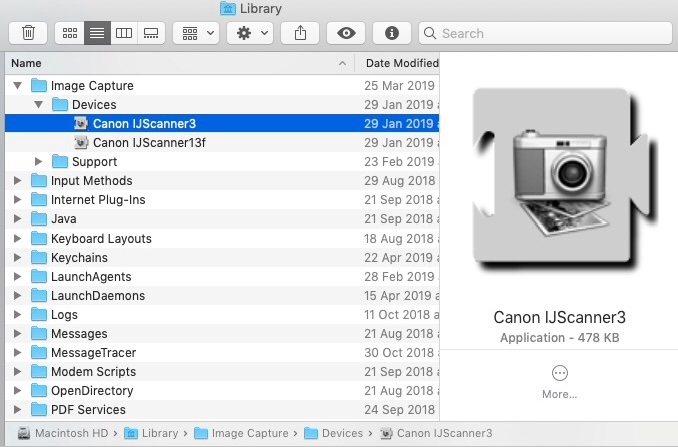Screen dimensions: 678x447
Task: Sort by the Date Modified column header
Action: [x=397, y=63]
